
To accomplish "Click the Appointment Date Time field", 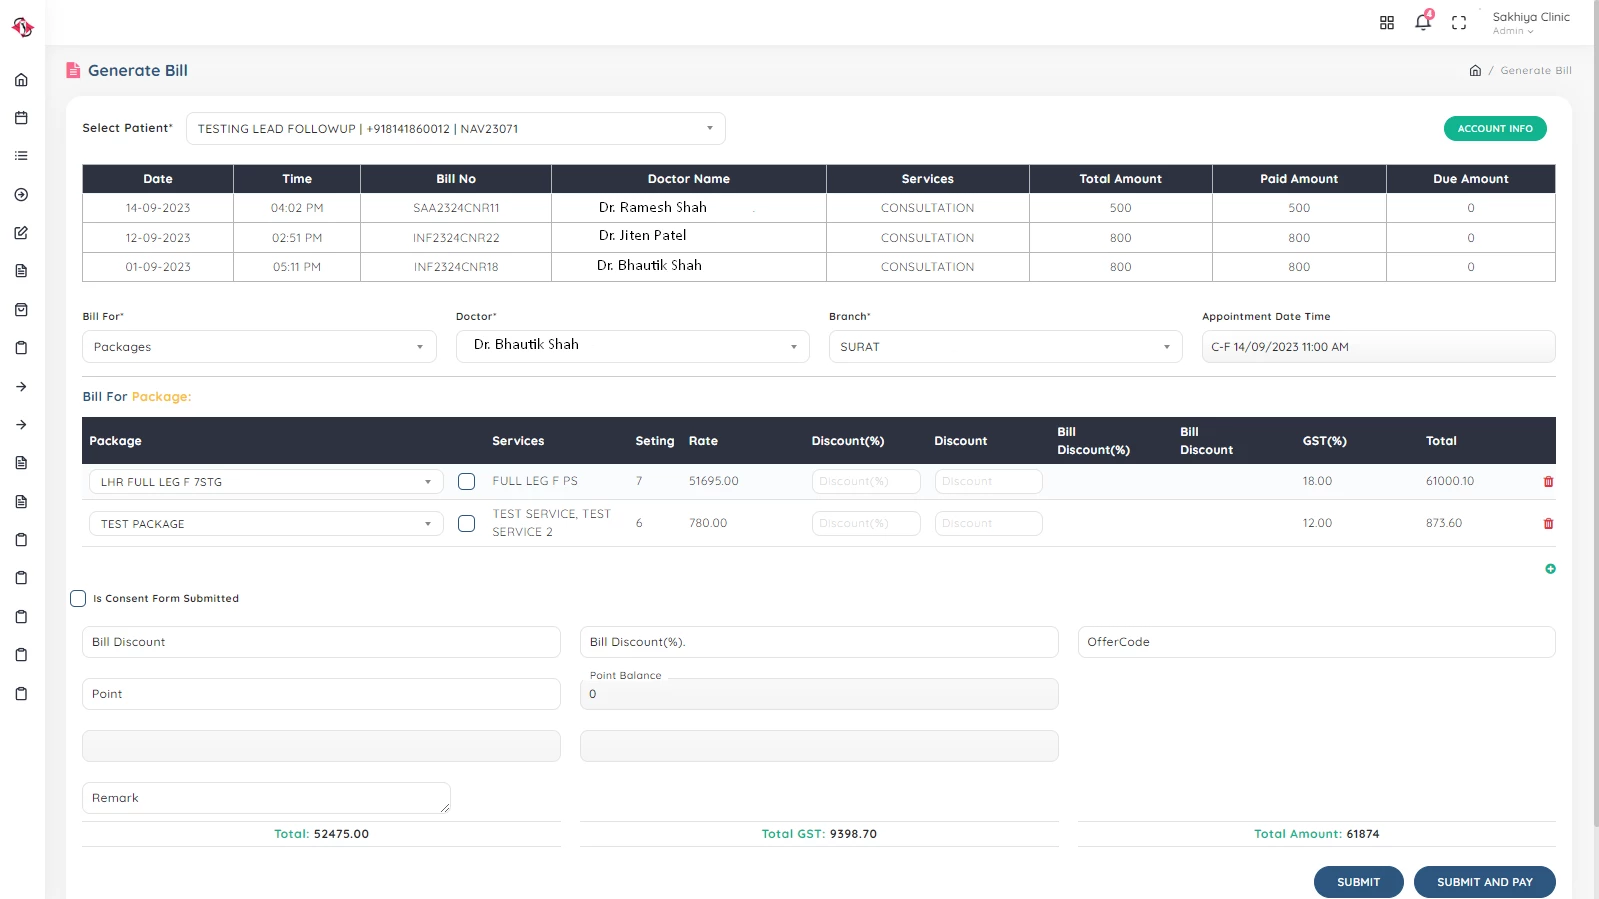I will pos(1378,347).
